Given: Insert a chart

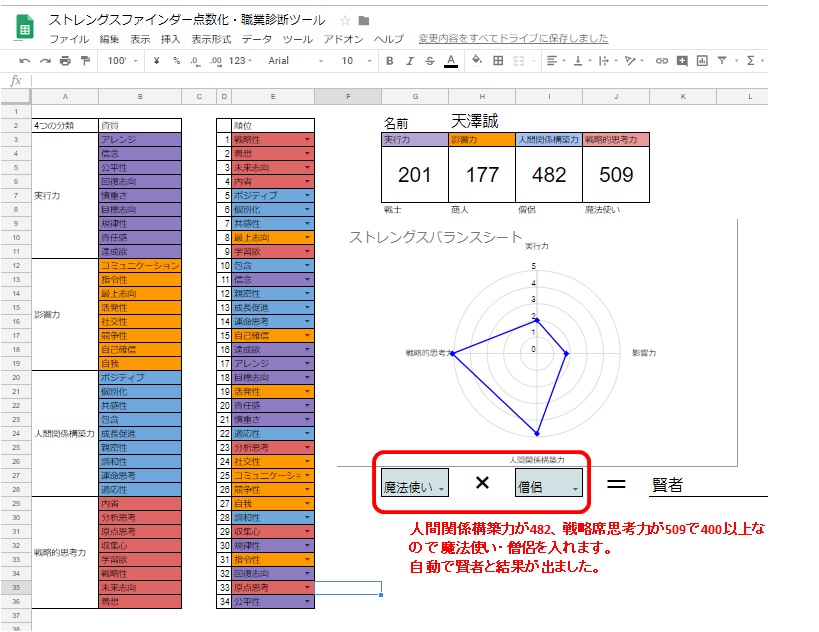Looking at the screenshot, I should click(x=702, y=61).
